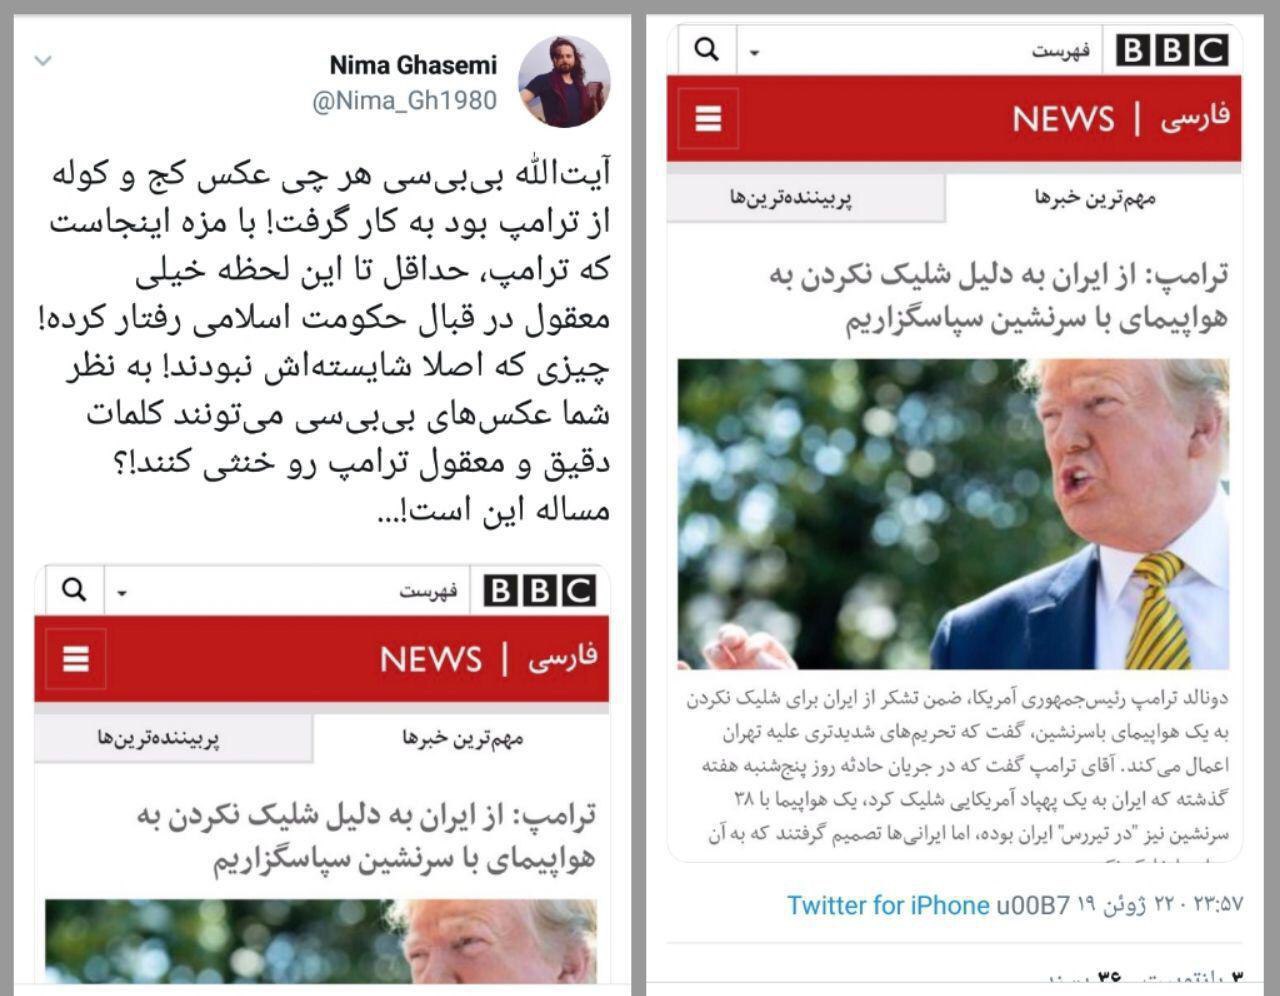Open the Trump headline in the left embedded image
Screen dimensions: 1280x996
point(366,837)
